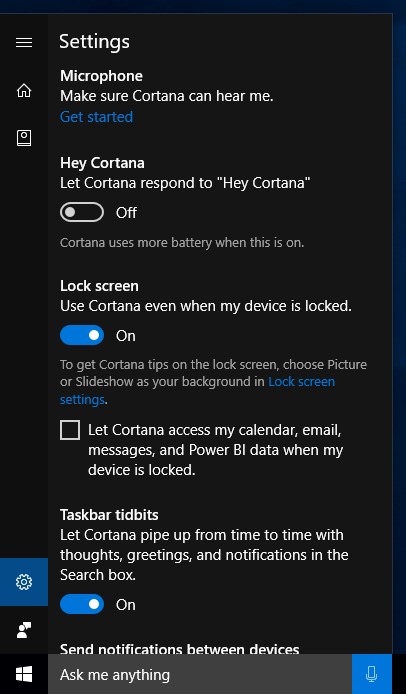Activate the microphone icon in search box
This screenshot has width=406, height=694.
click(372, 674)
